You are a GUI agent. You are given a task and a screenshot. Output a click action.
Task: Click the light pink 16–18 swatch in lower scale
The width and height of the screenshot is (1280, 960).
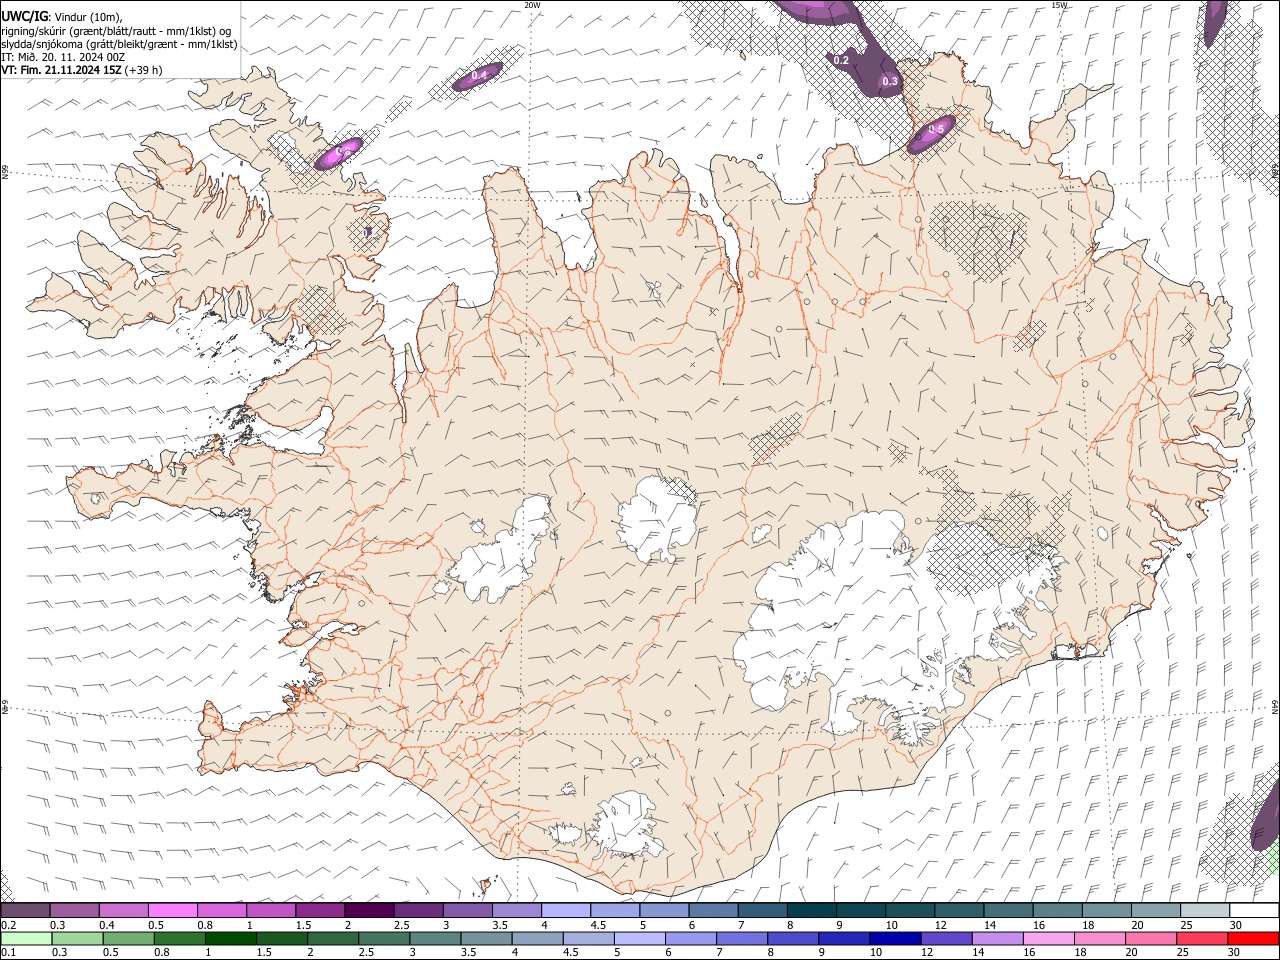point(1047,938)
